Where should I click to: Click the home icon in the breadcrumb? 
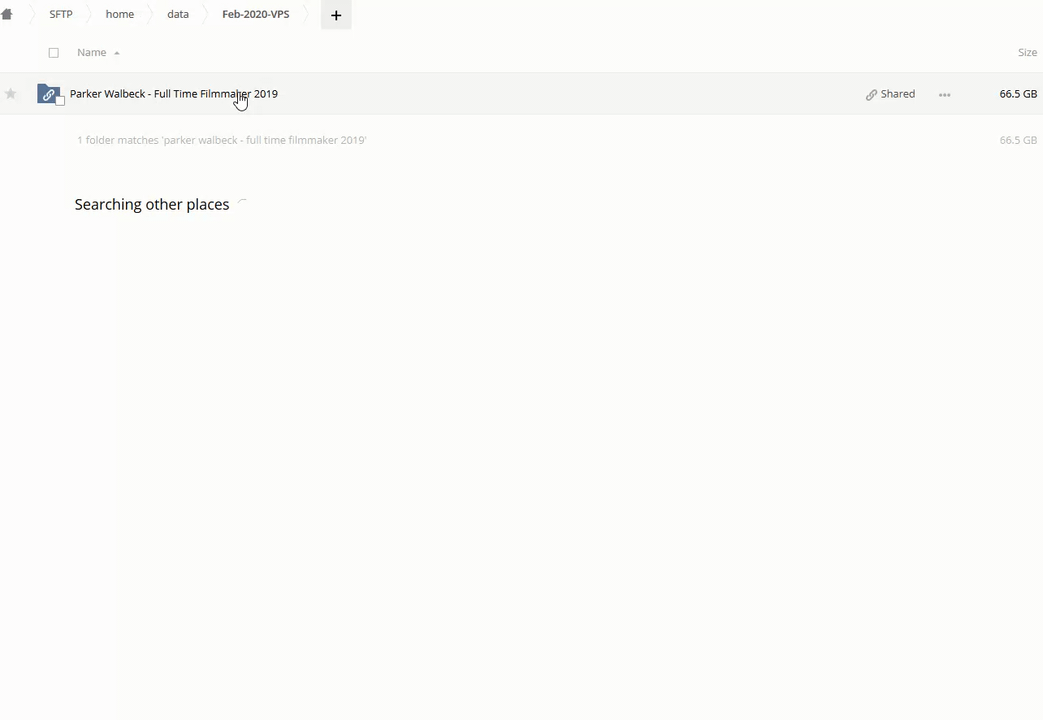[7, 14]
